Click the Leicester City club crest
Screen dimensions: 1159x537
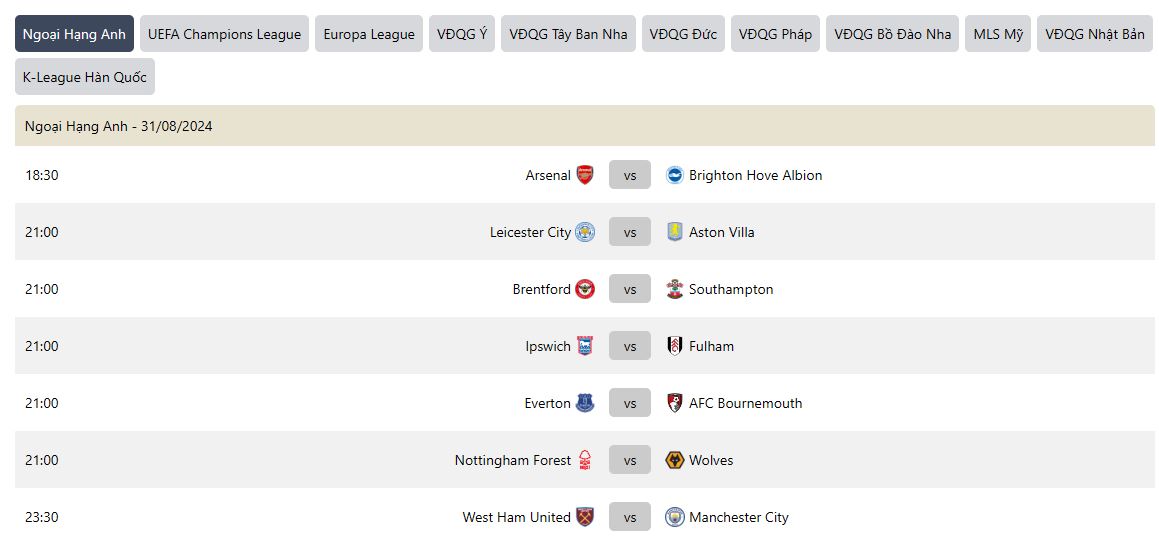tap(585, 232)
